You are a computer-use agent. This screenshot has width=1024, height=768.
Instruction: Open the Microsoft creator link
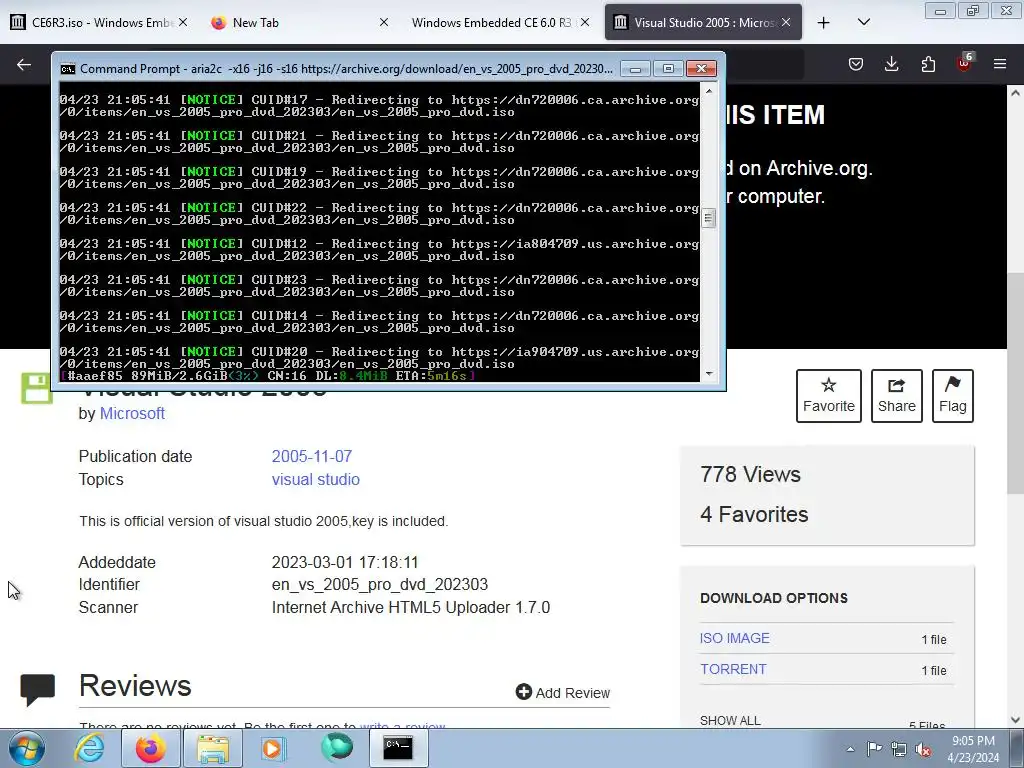click(x=132, y=413)
